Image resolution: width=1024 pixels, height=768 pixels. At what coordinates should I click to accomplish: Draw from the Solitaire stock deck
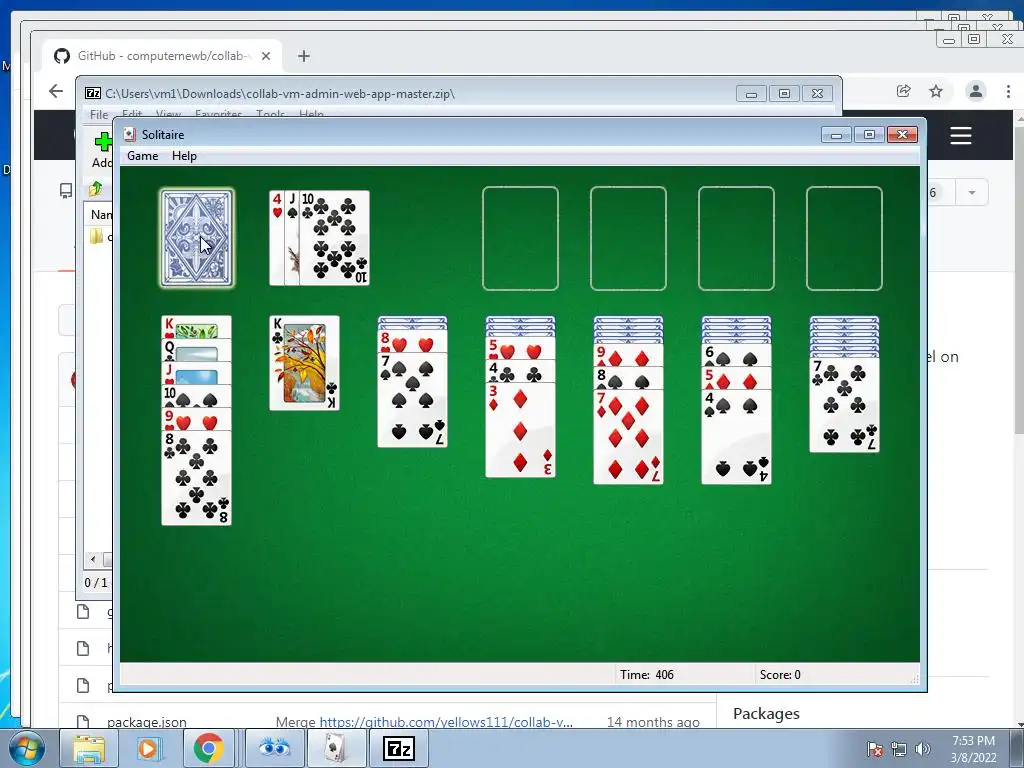(x=197, y=238)
